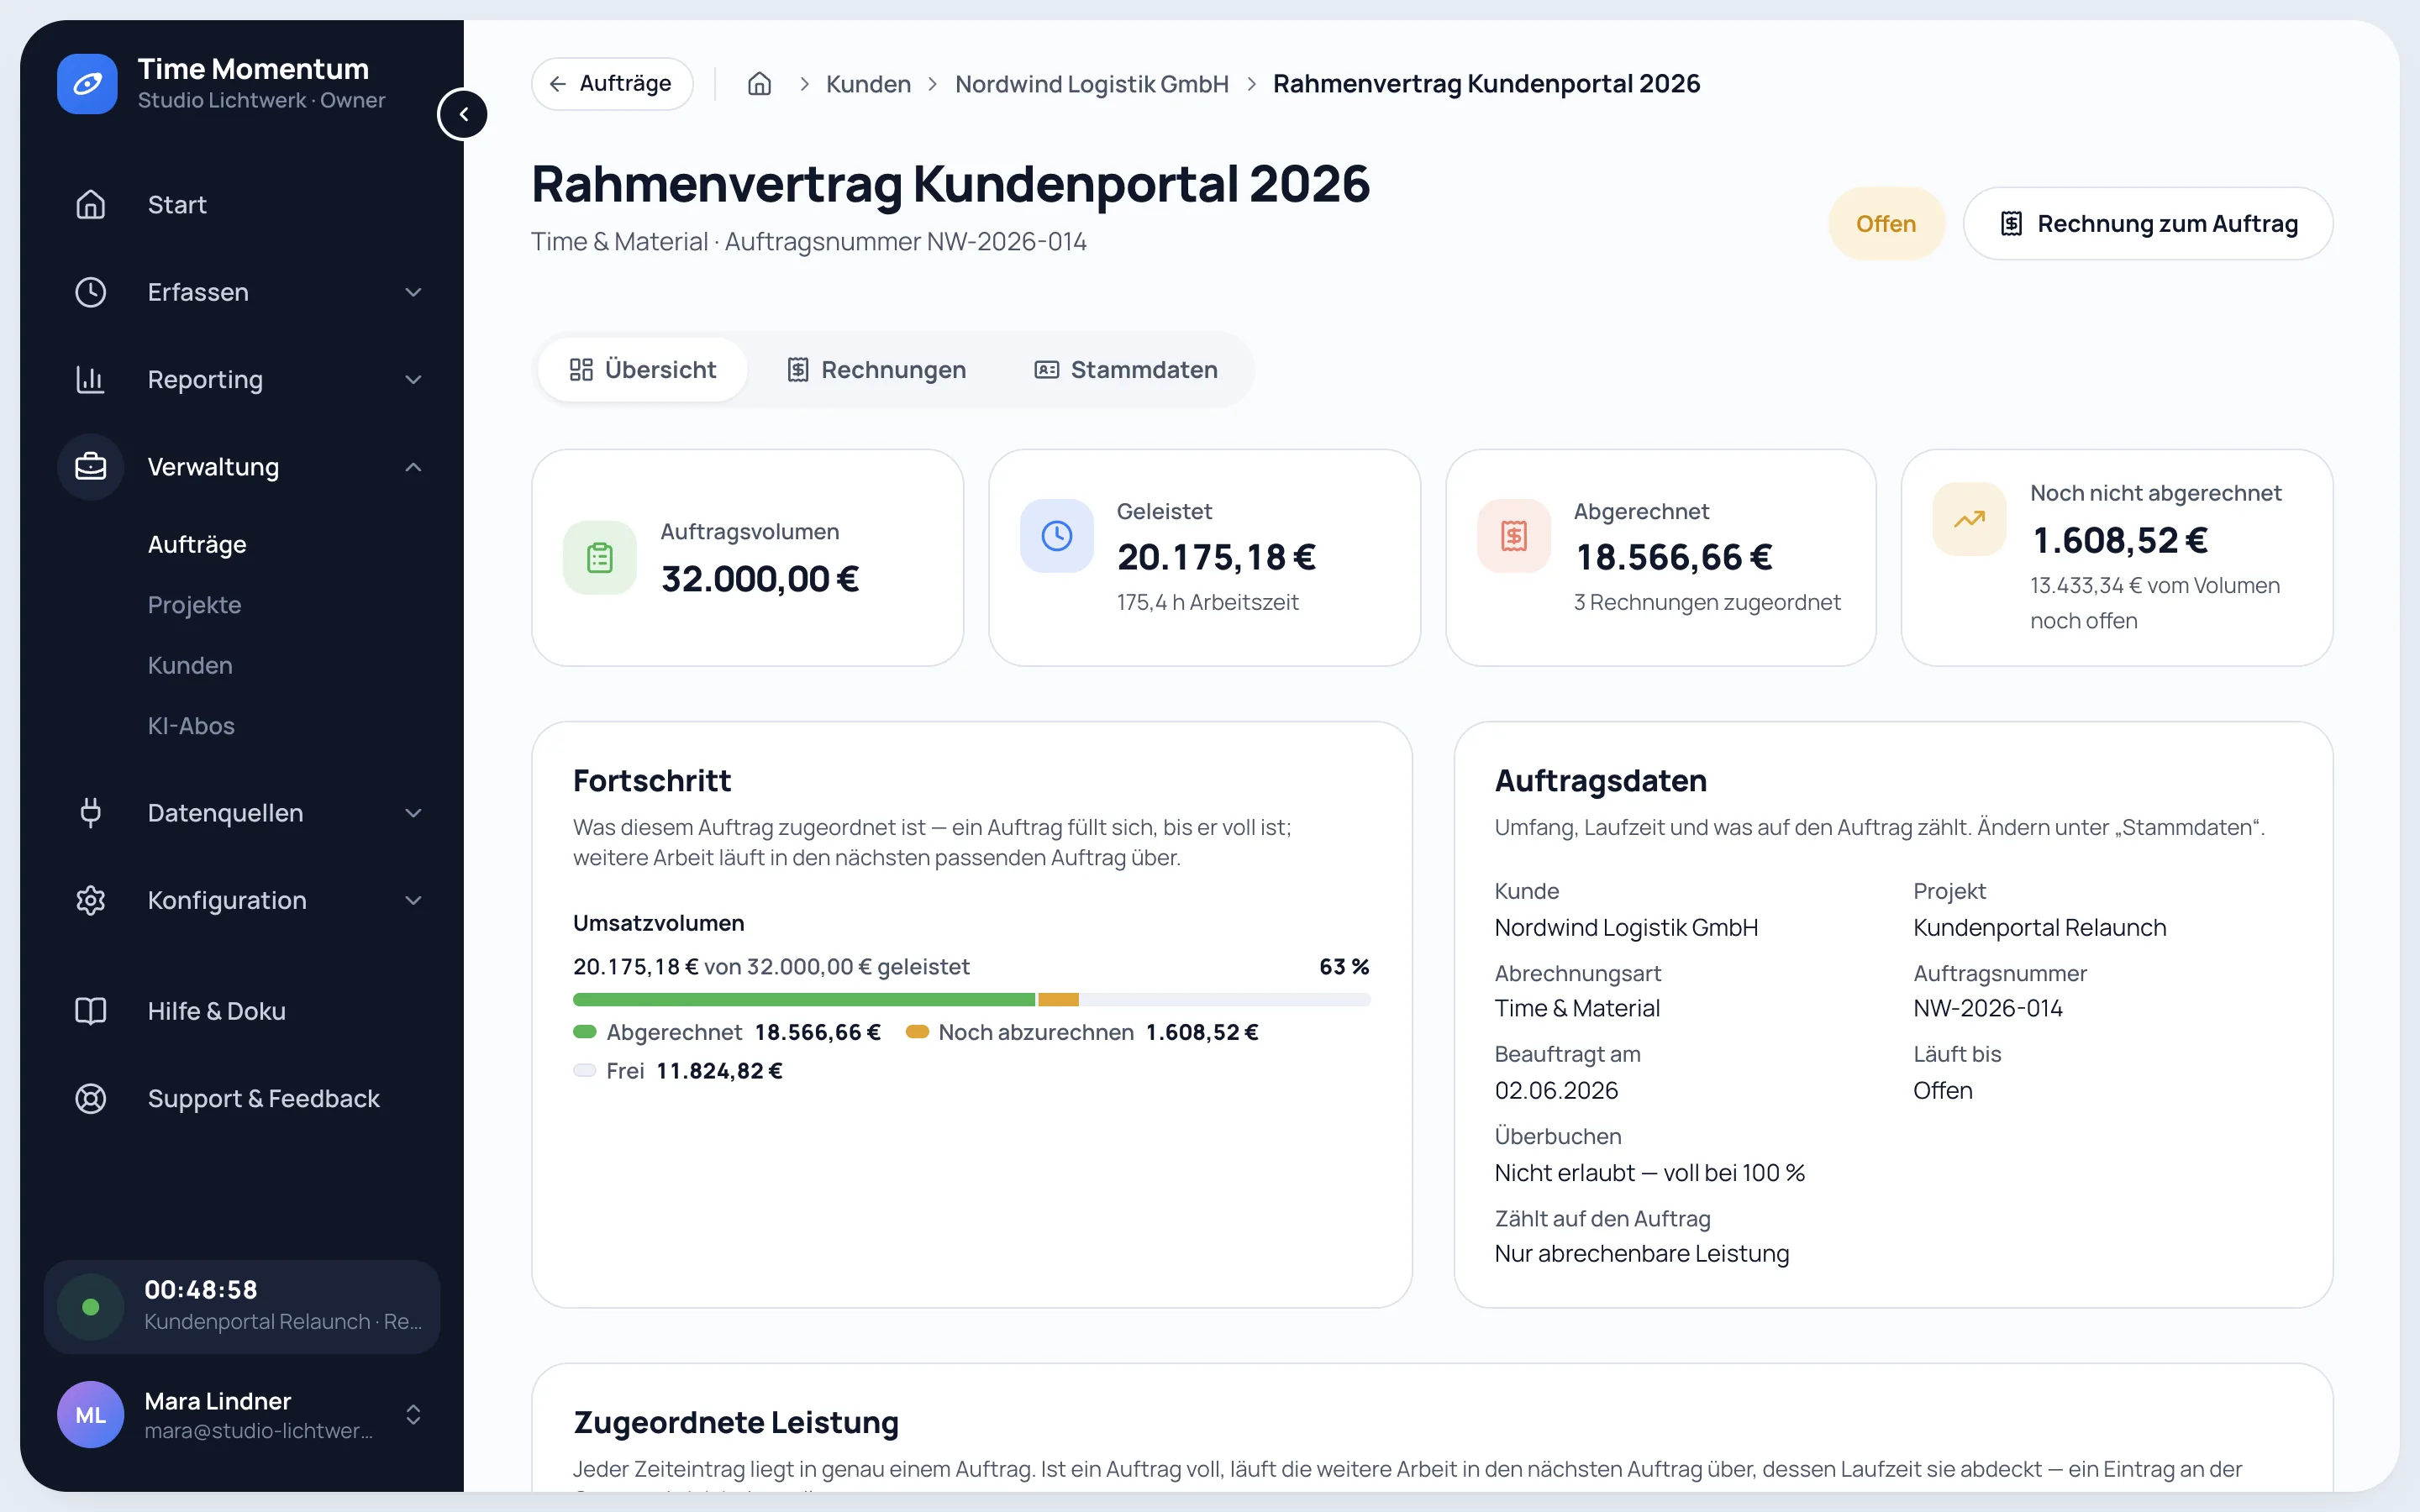Open Nordwind Logistik GmbH breadcrumb link
The width and height of the screenshot is (2420, 1512).
1092,84
